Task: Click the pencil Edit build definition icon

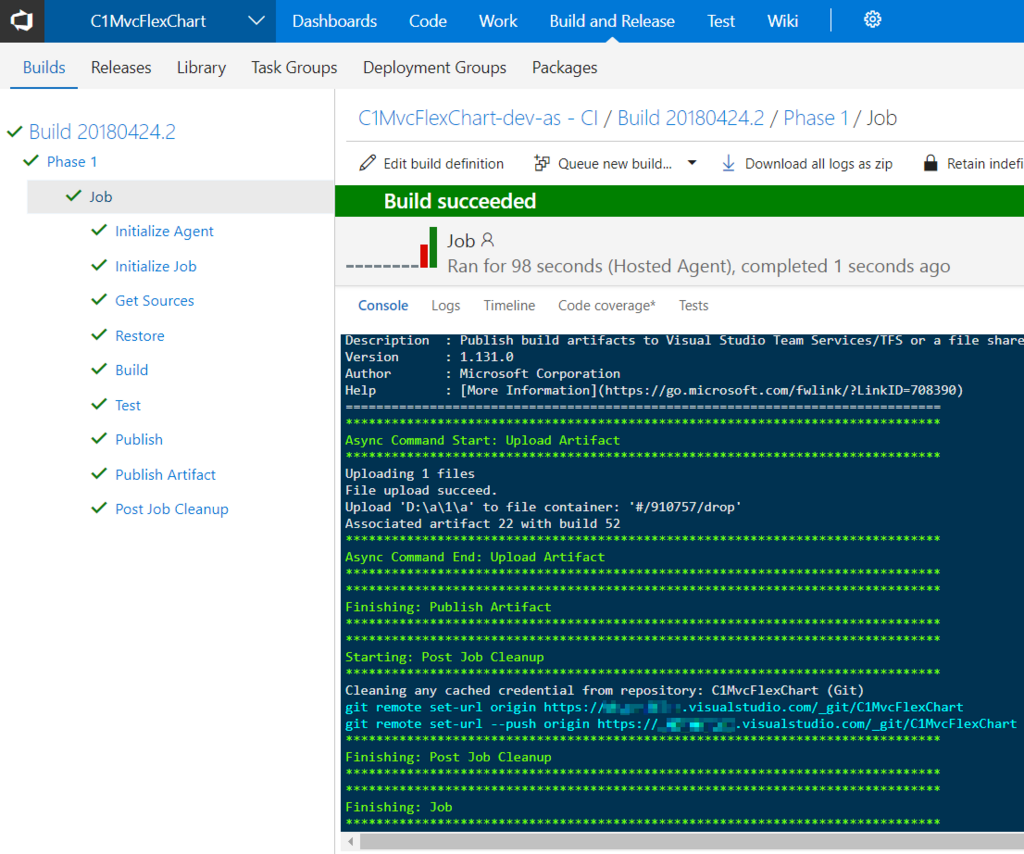Action: [368, 163]
